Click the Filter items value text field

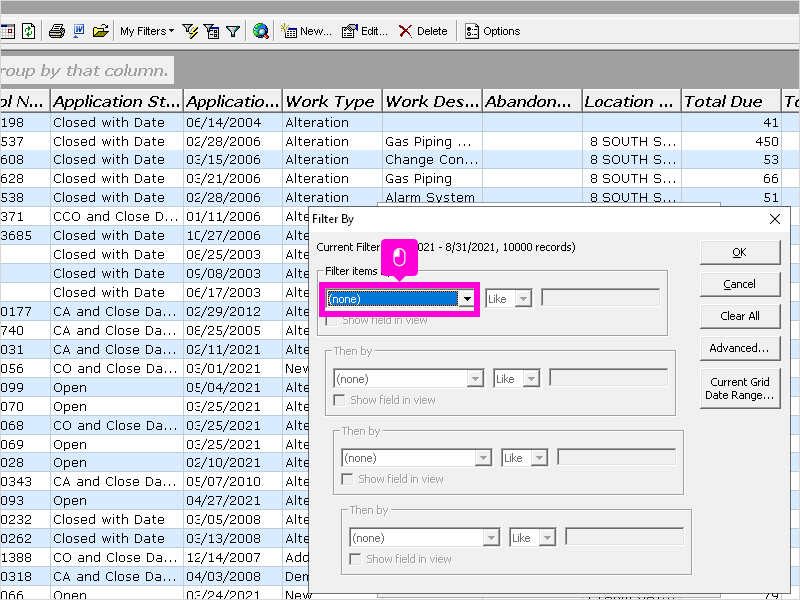coord(601,298)
